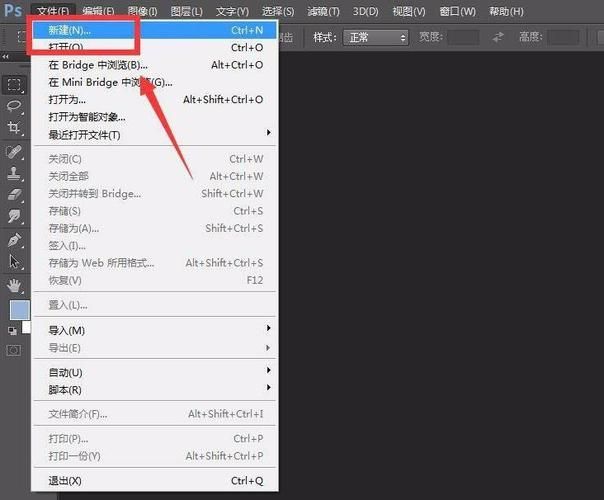Viewport: 604px width, 500px height.
Task: Open the 选择(S) menu
Action: point(278,12)
